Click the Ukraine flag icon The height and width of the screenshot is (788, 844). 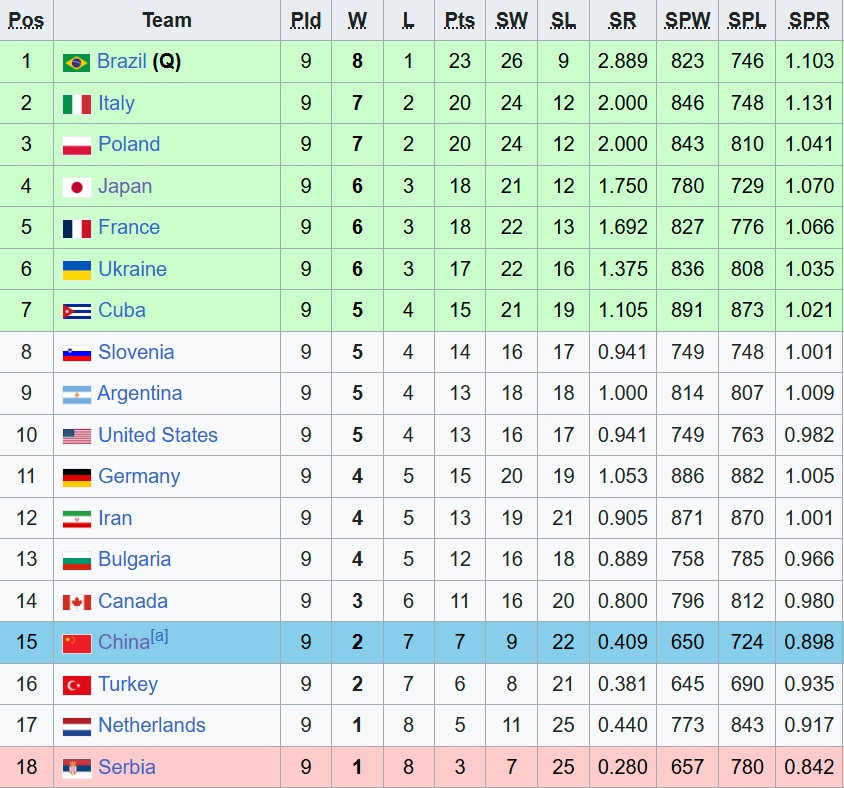[x=76, y=270]
